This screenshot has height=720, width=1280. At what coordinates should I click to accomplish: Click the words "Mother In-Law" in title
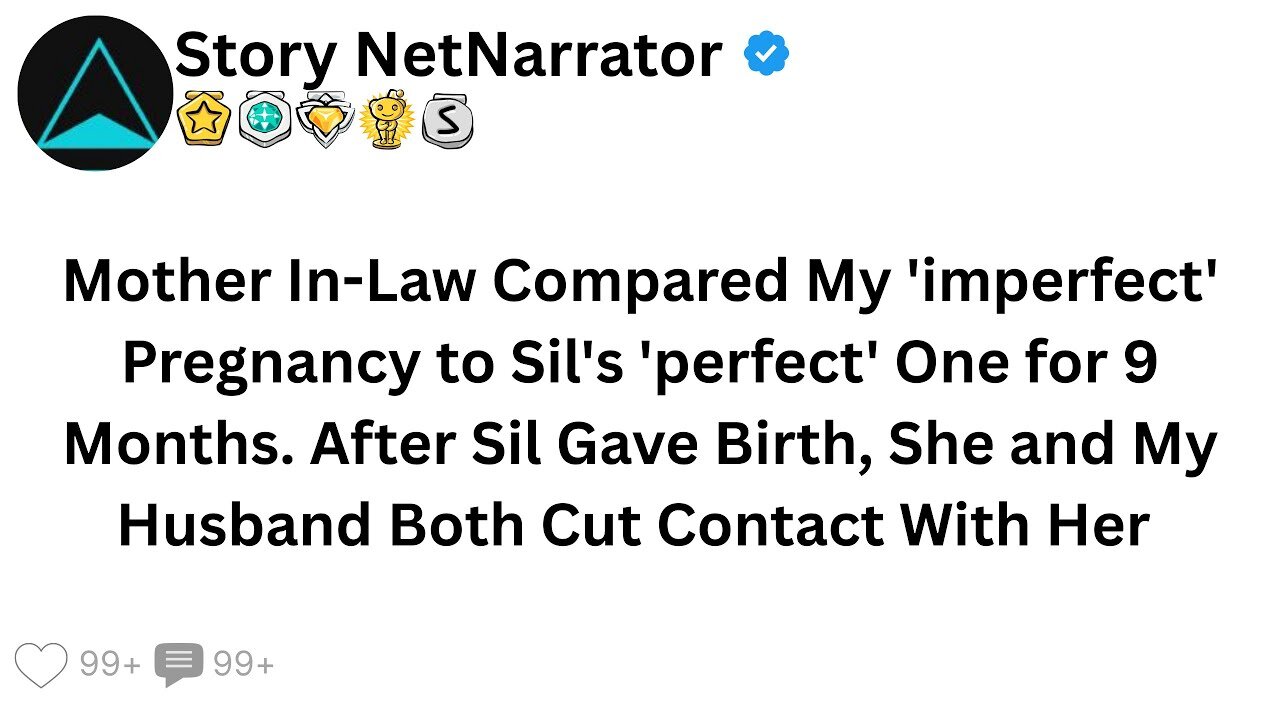coord(270,283)
